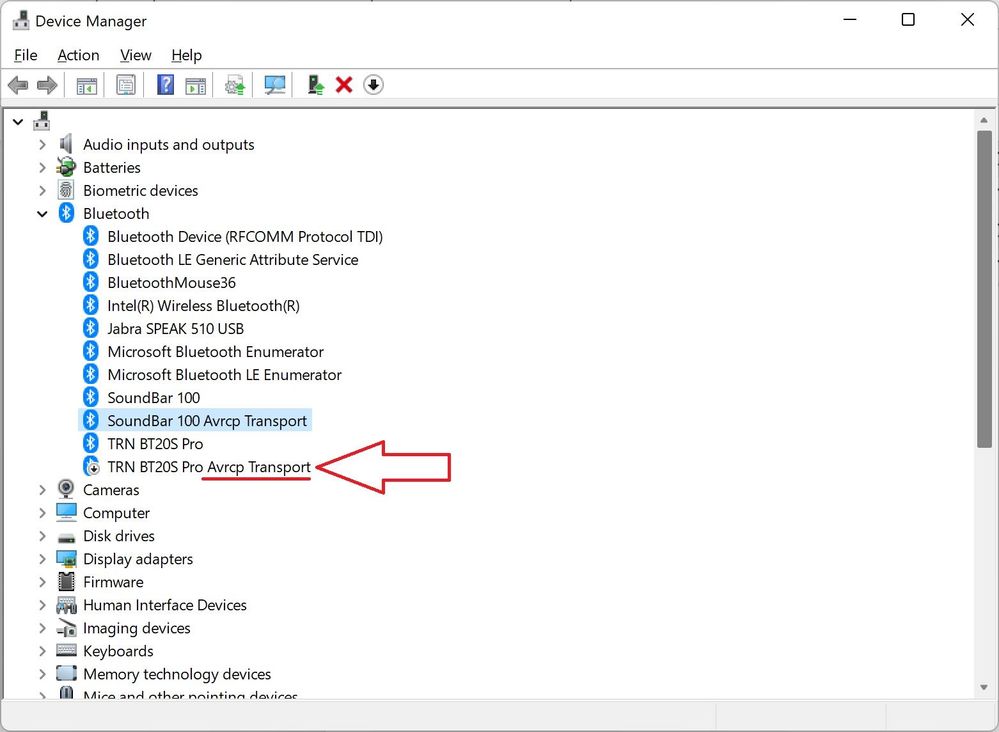Expand the Imaging devices category

[42, 628]
